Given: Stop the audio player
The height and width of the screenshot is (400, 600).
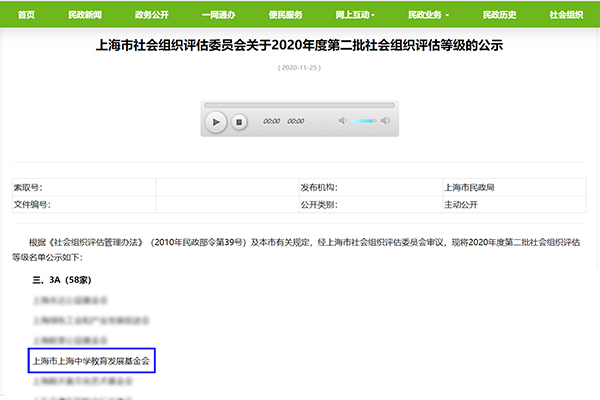Looking at the screenshot, I should pos(239,122).
